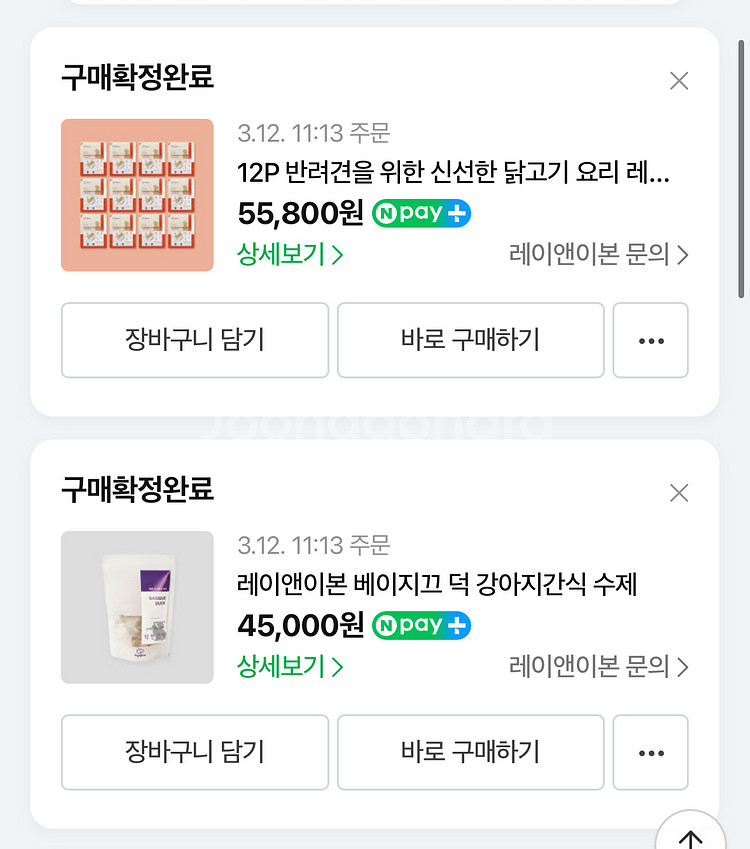Open the 레이앤이본 베이지끄 덕 강아지간식 product title
The image size is (750, 849).
(x=437, y=584)
